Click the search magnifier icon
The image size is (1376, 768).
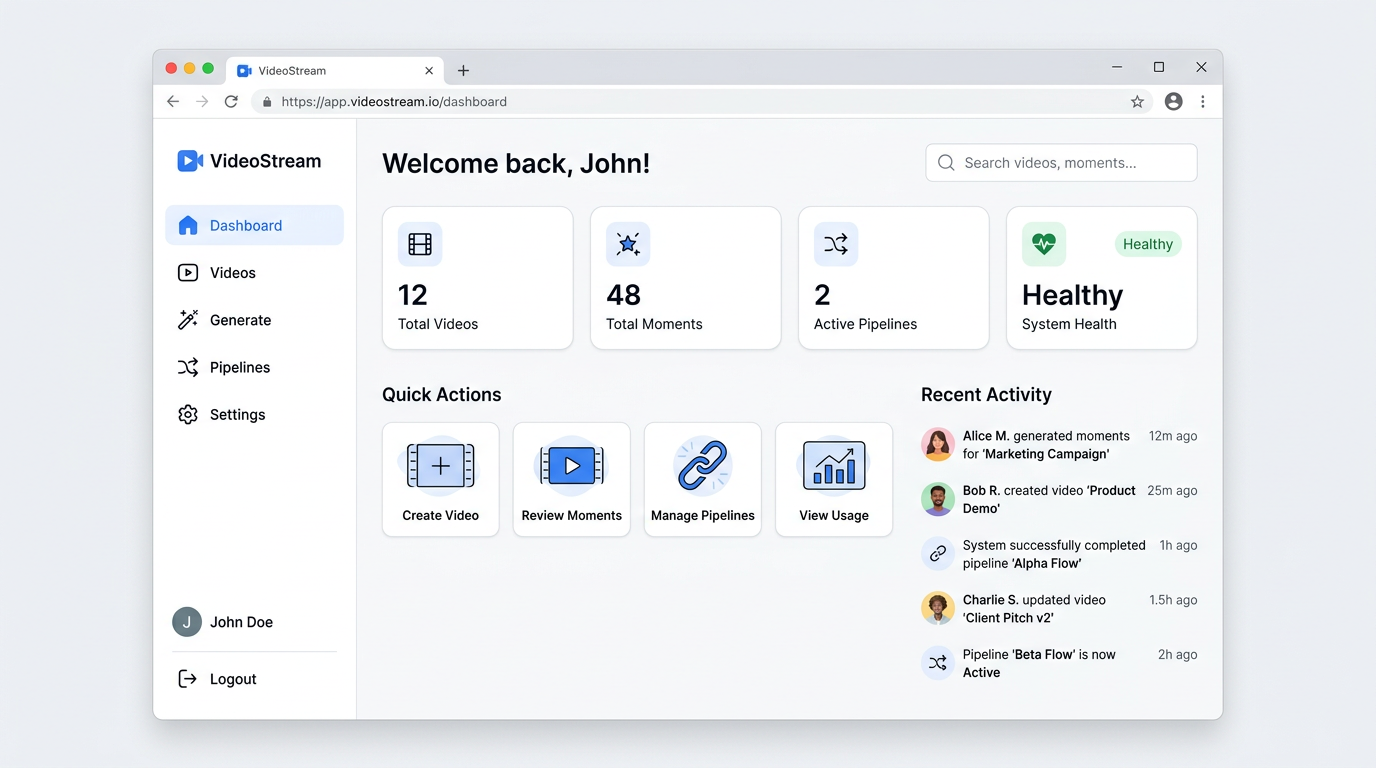(945, 162)
